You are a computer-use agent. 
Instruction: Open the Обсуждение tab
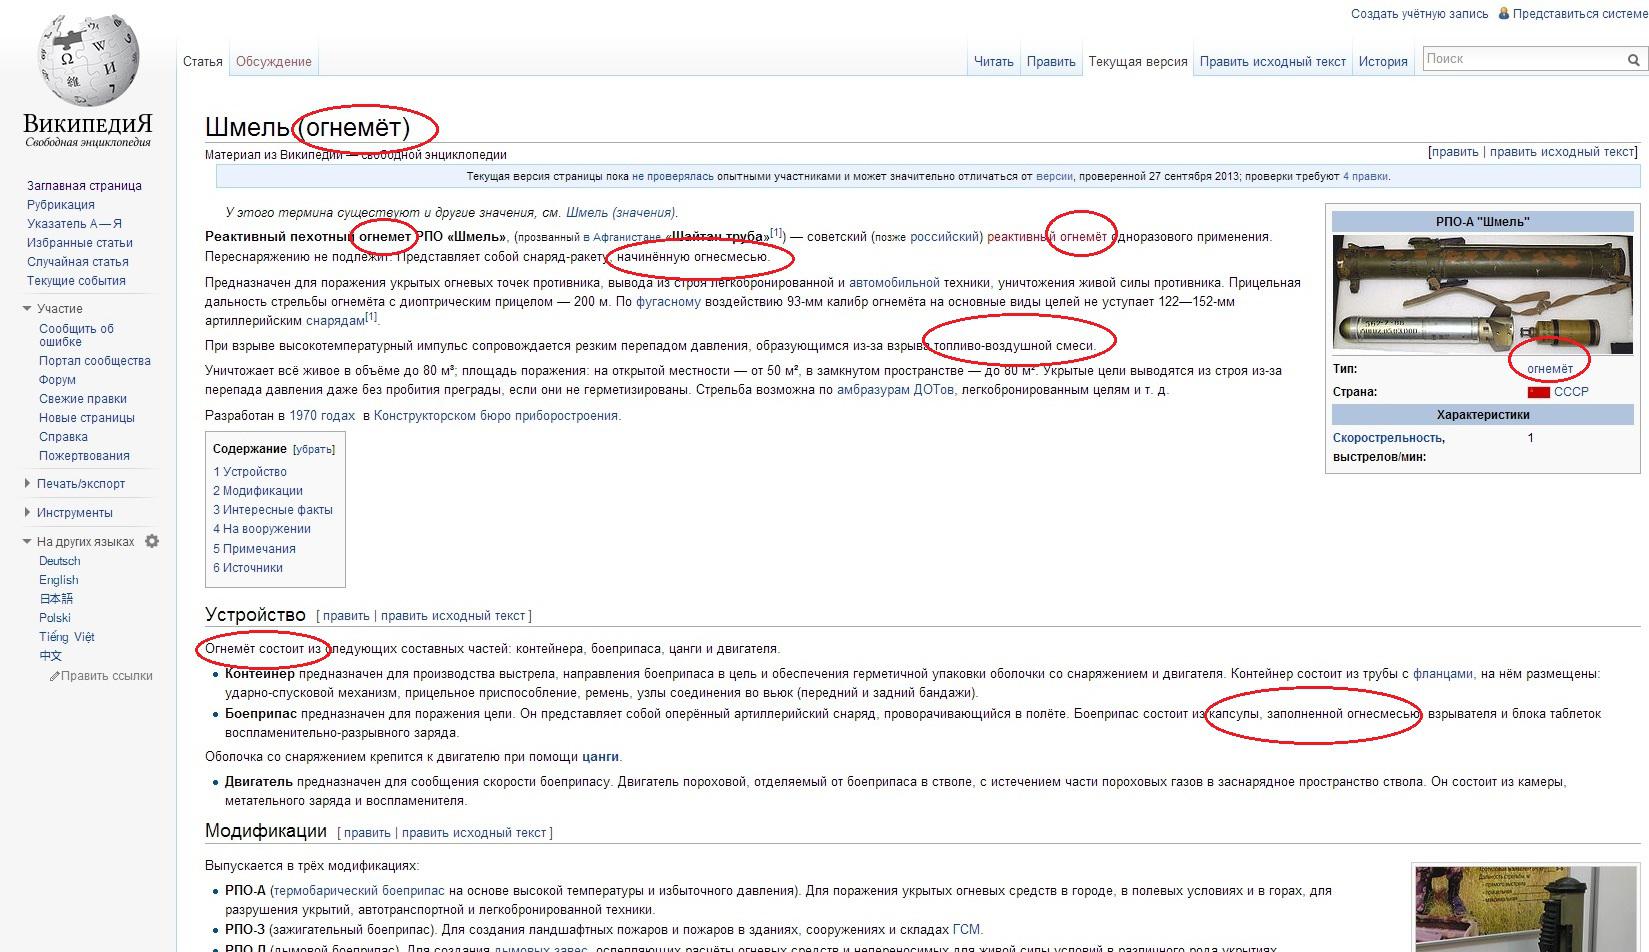pos(274,62)
